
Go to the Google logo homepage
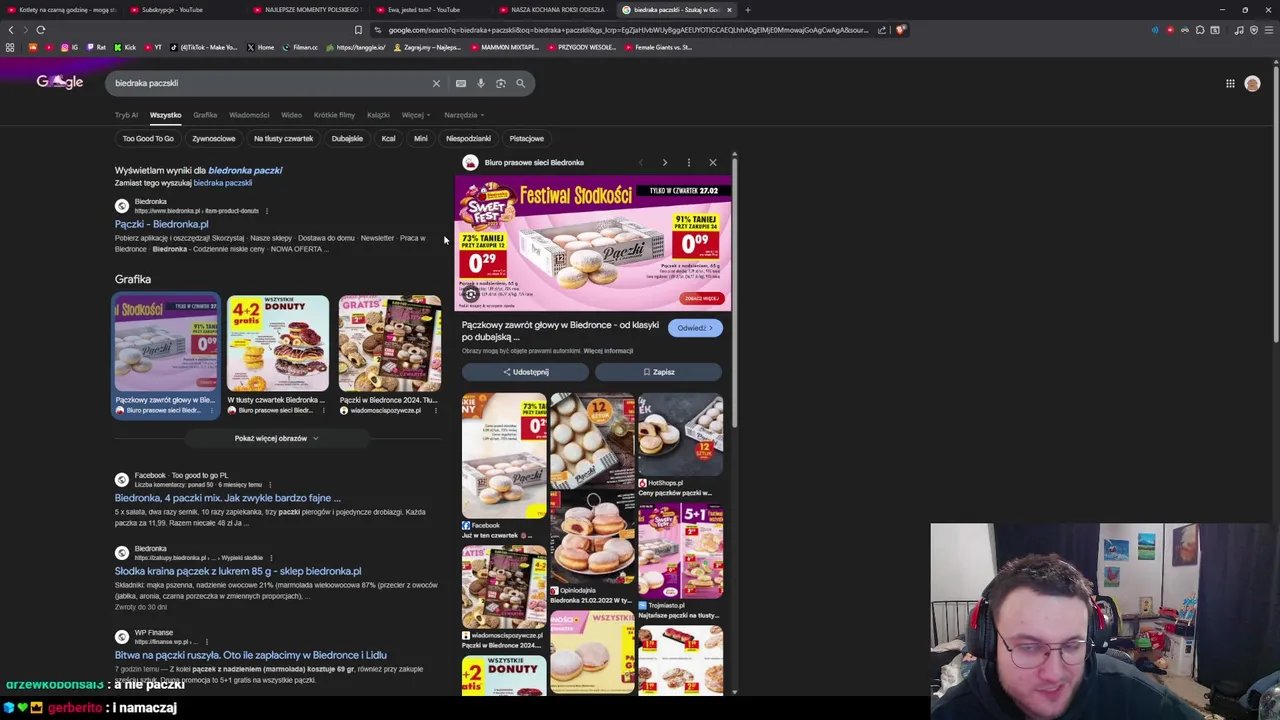[60, 82]
